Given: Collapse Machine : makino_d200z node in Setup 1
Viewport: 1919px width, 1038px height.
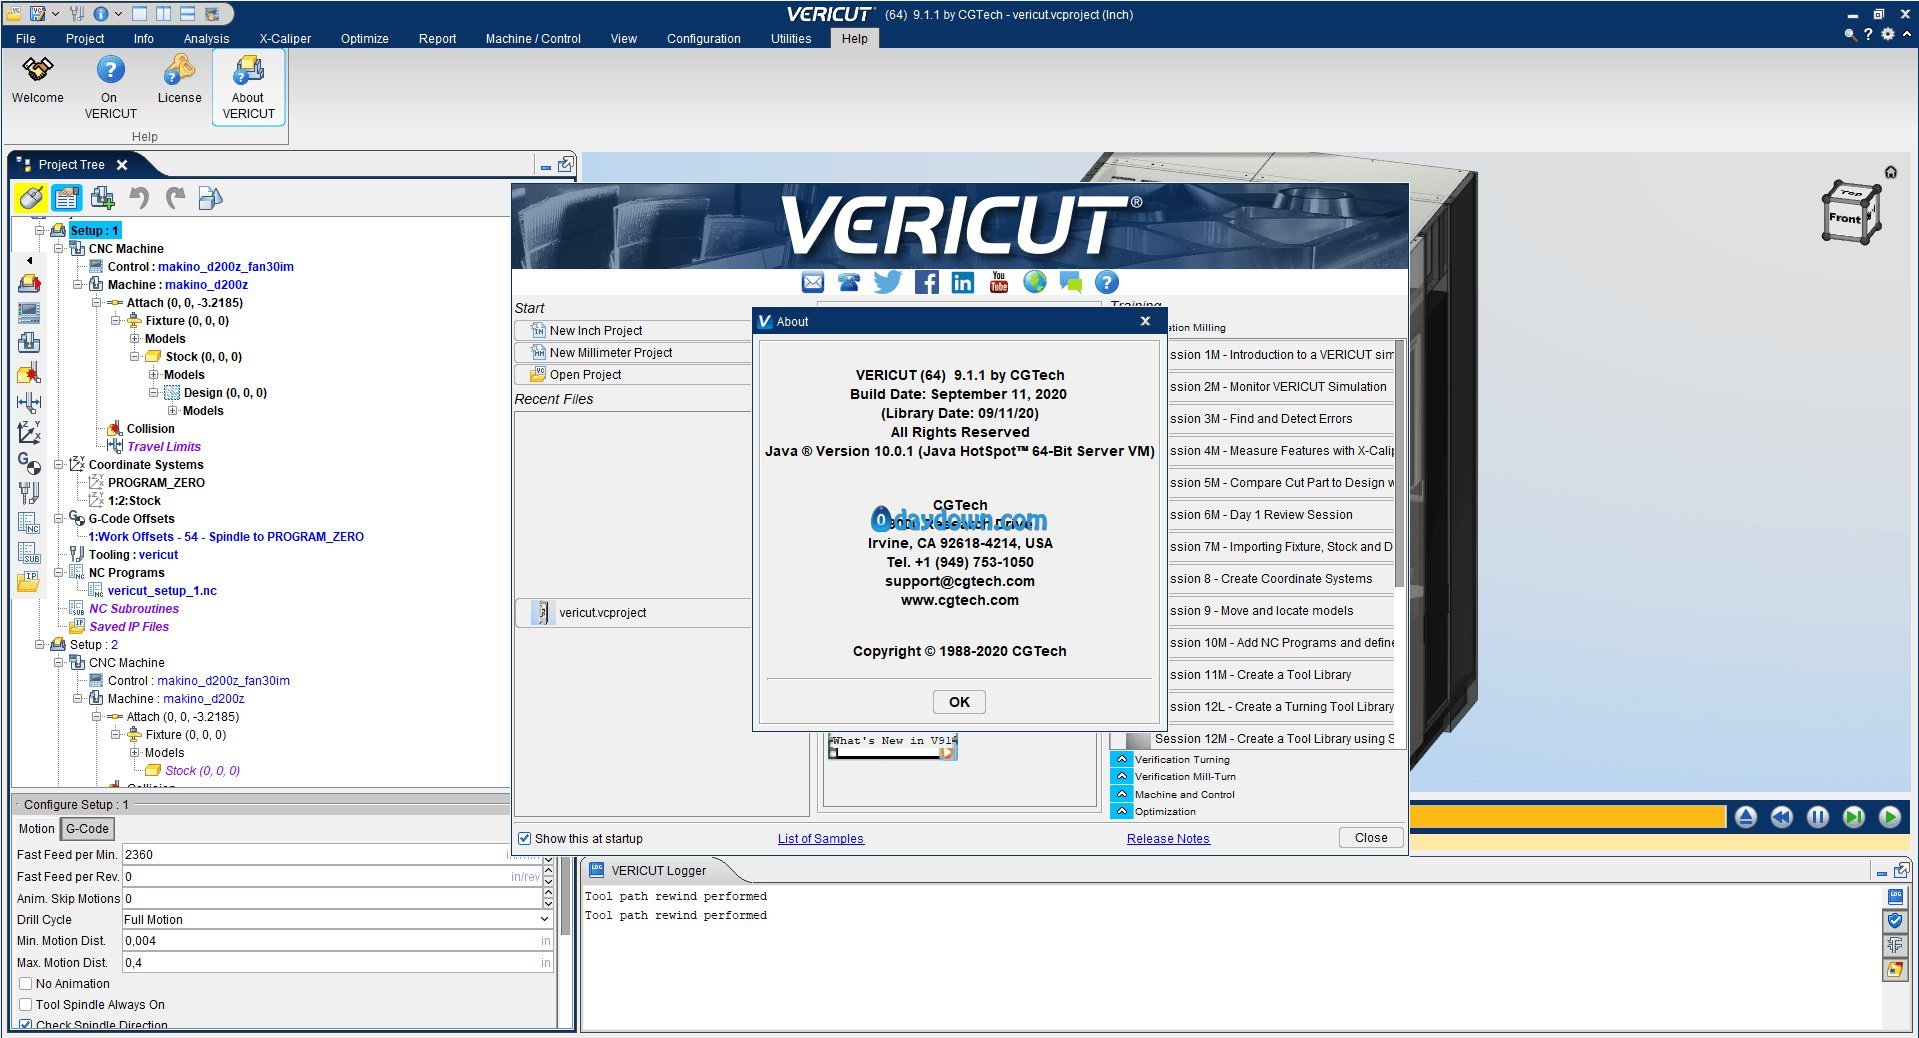Looking at the screenshot, I should [78, 284].
